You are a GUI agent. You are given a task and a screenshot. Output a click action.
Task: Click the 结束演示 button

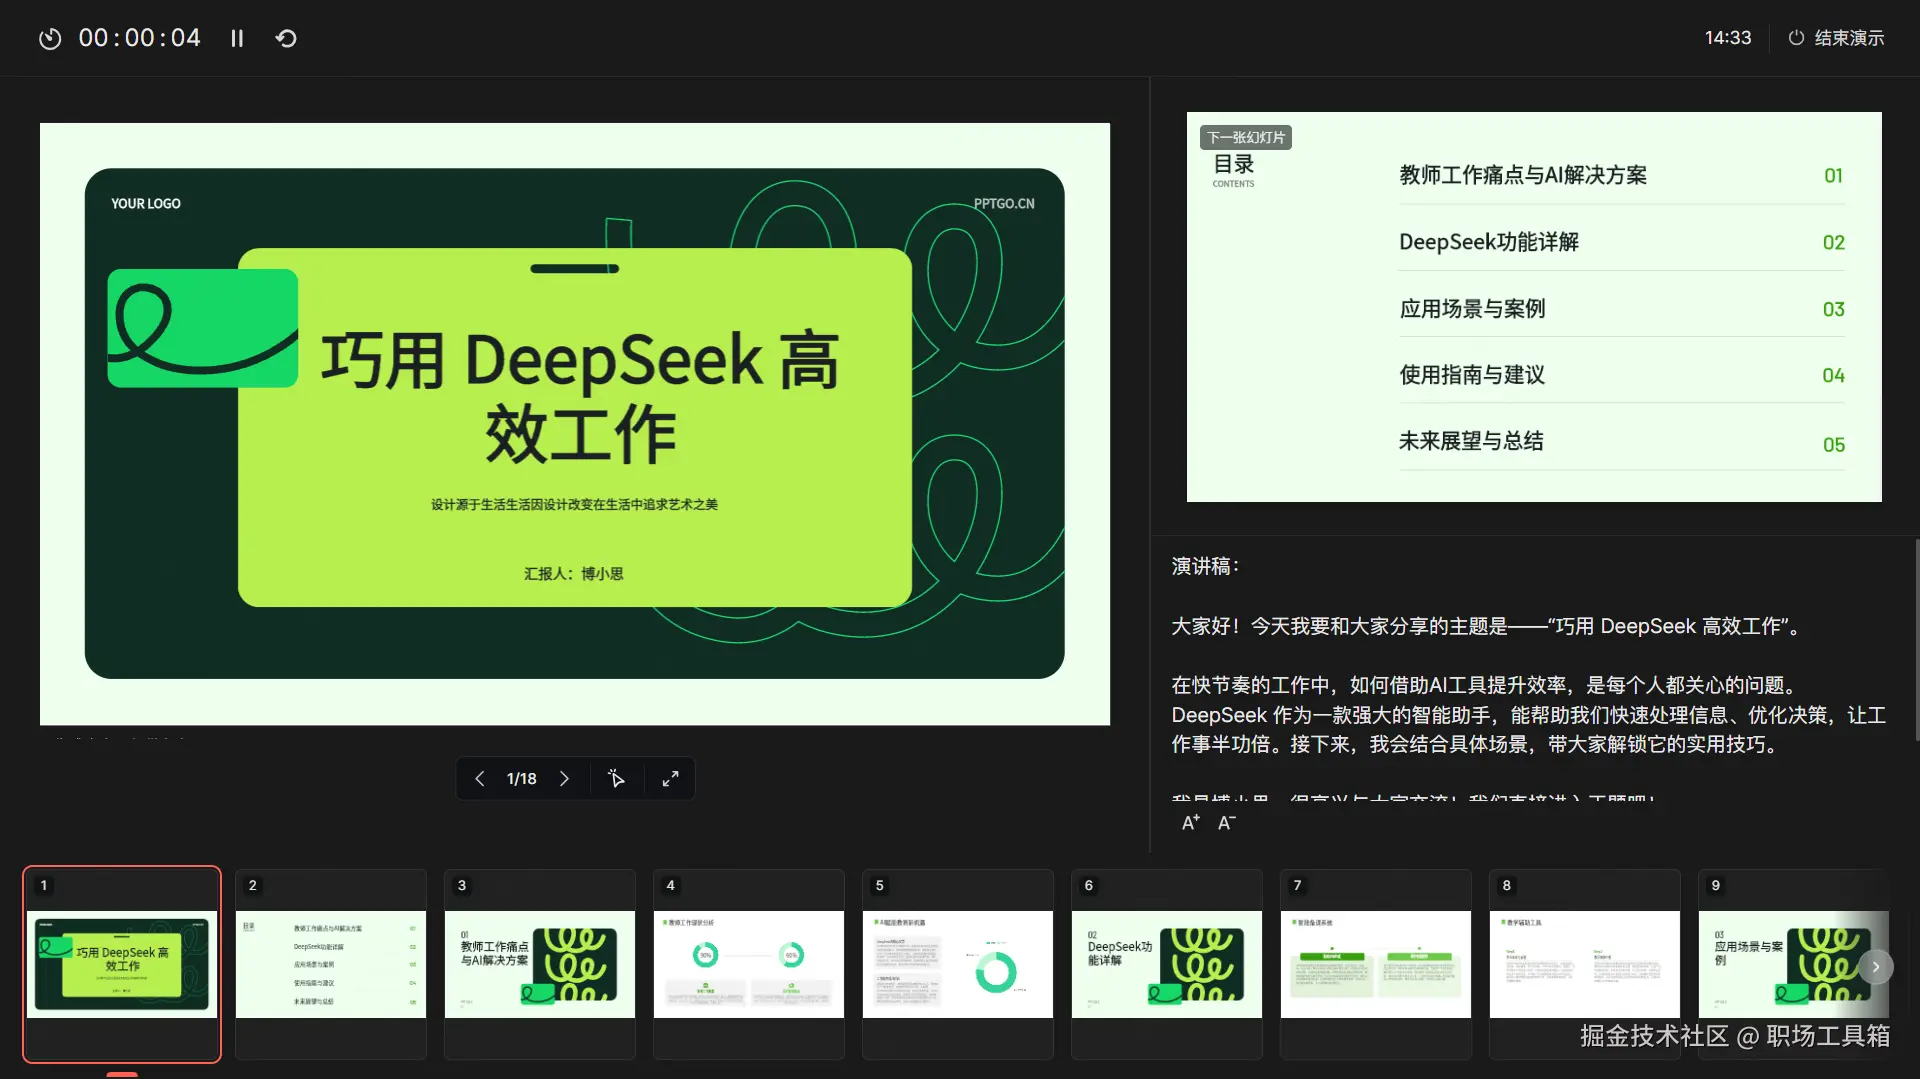point(1836,38)
